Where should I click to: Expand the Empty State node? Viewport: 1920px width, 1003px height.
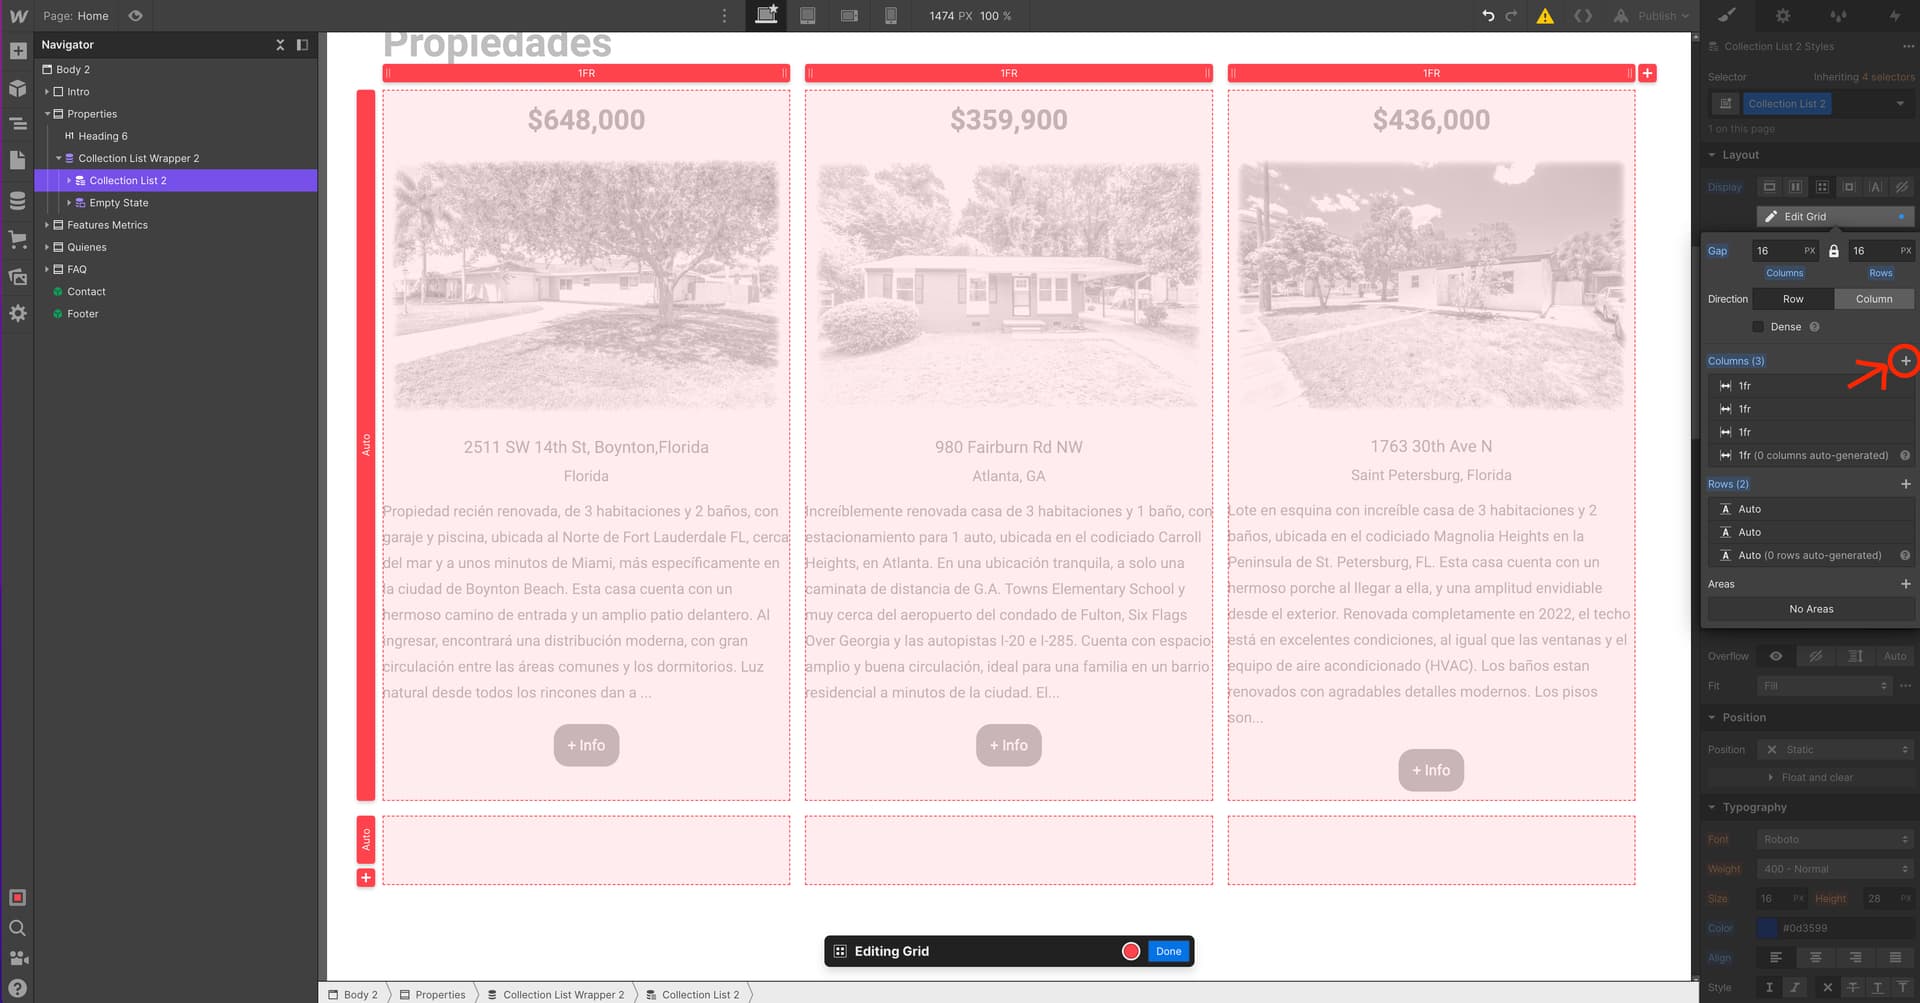point(69,203)
